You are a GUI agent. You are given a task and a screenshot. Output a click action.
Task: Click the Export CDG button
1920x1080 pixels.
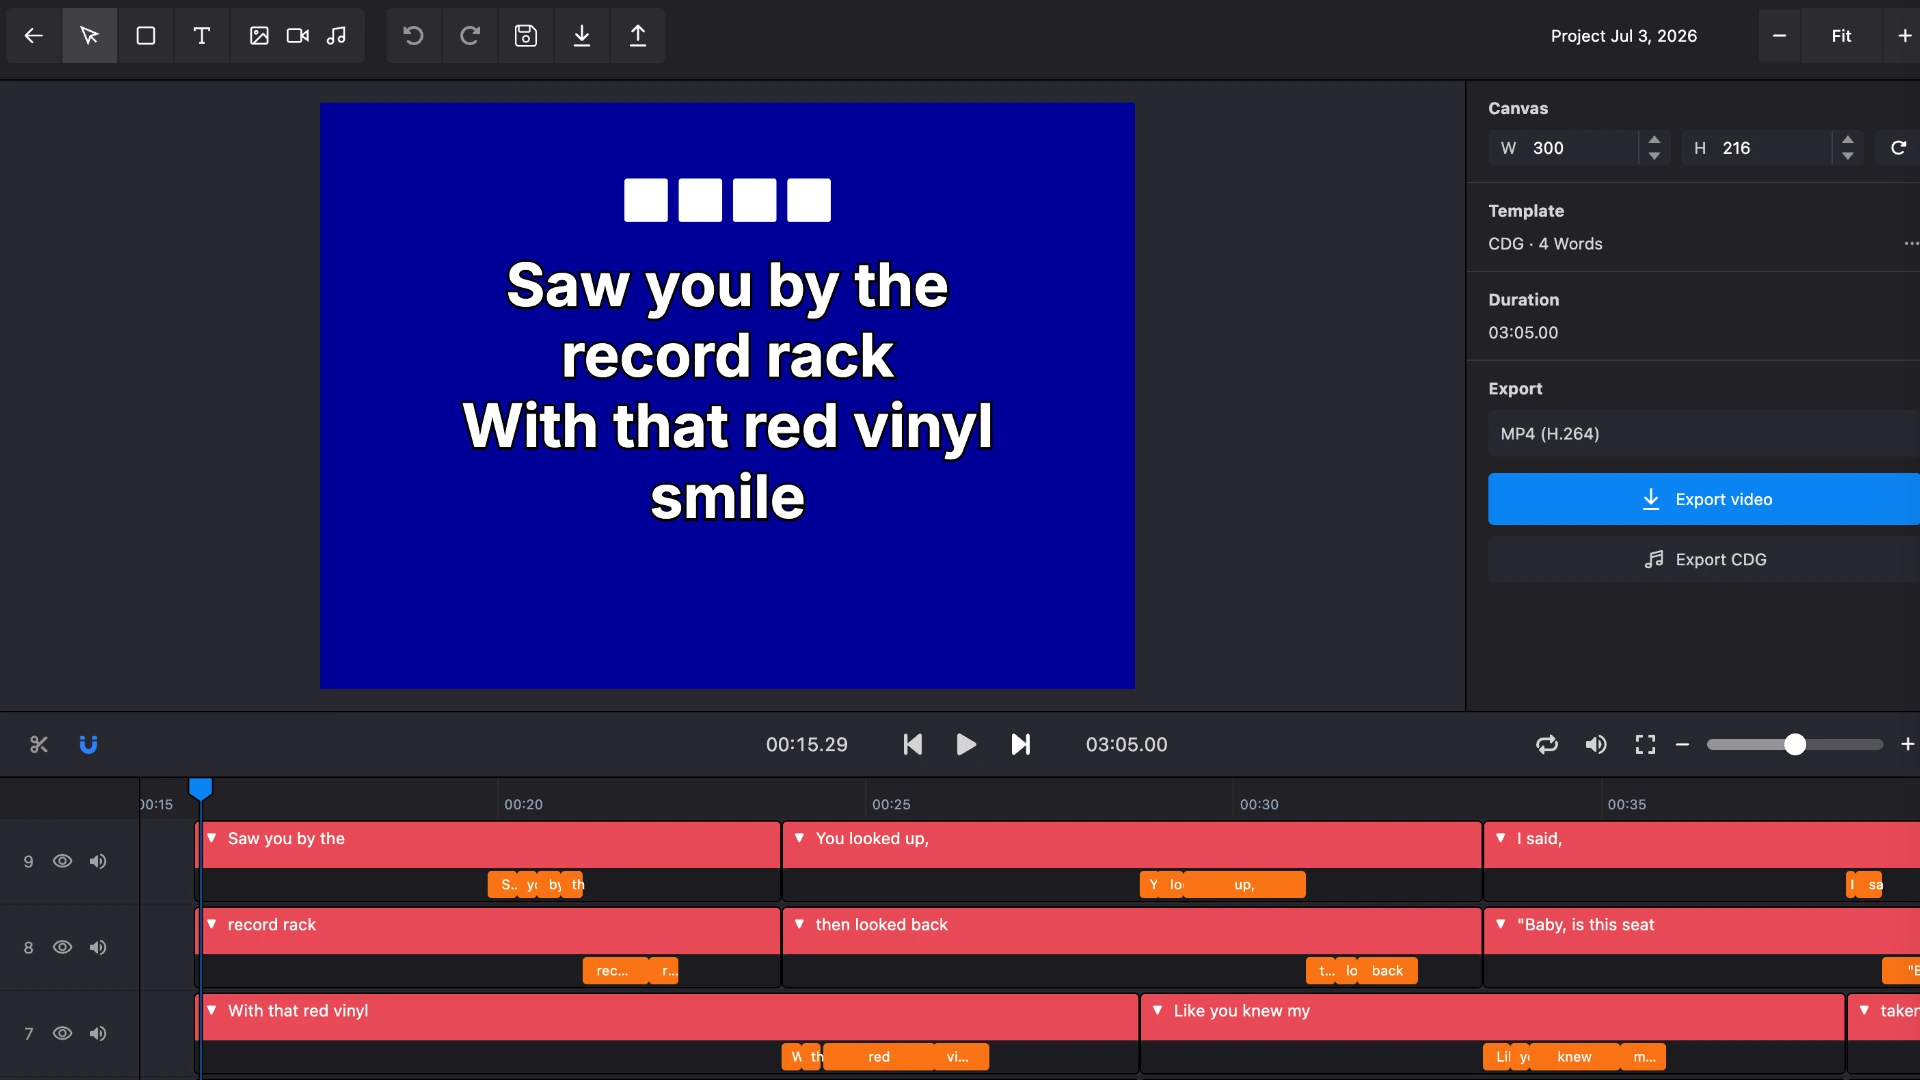click(x=1704, y=559)
